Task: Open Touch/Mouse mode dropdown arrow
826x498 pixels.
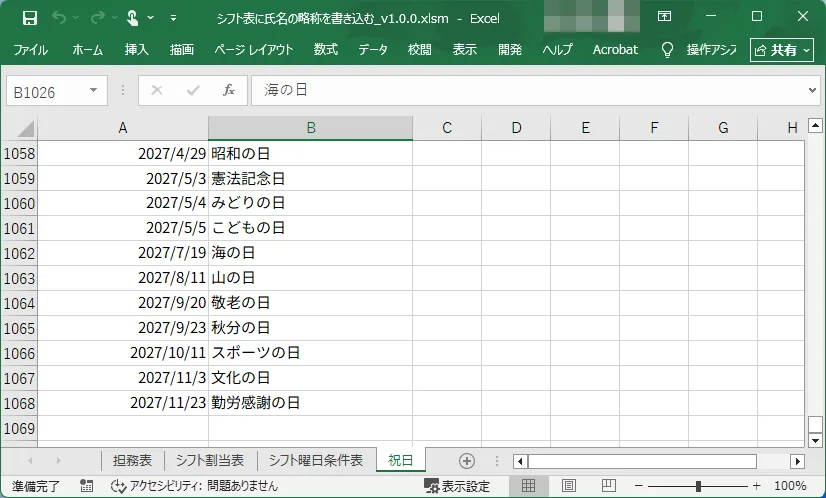Action: [x=151, y=18]
